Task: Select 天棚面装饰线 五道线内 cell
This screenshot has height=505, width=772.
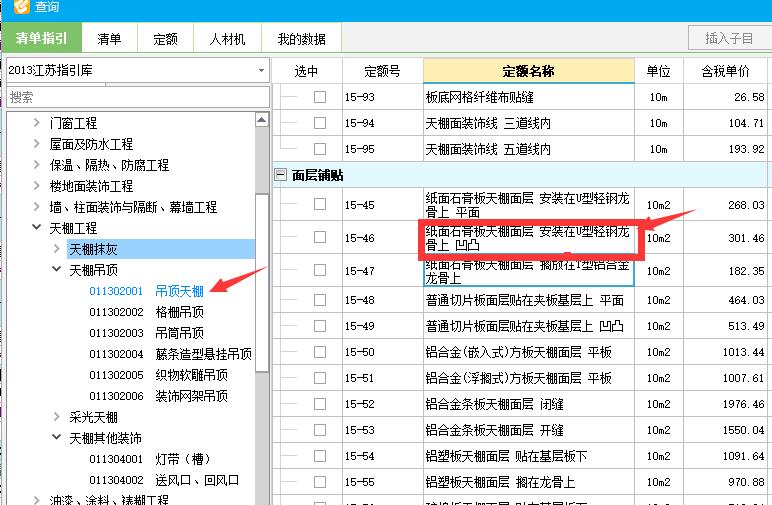Action: [x=528, y=149]
